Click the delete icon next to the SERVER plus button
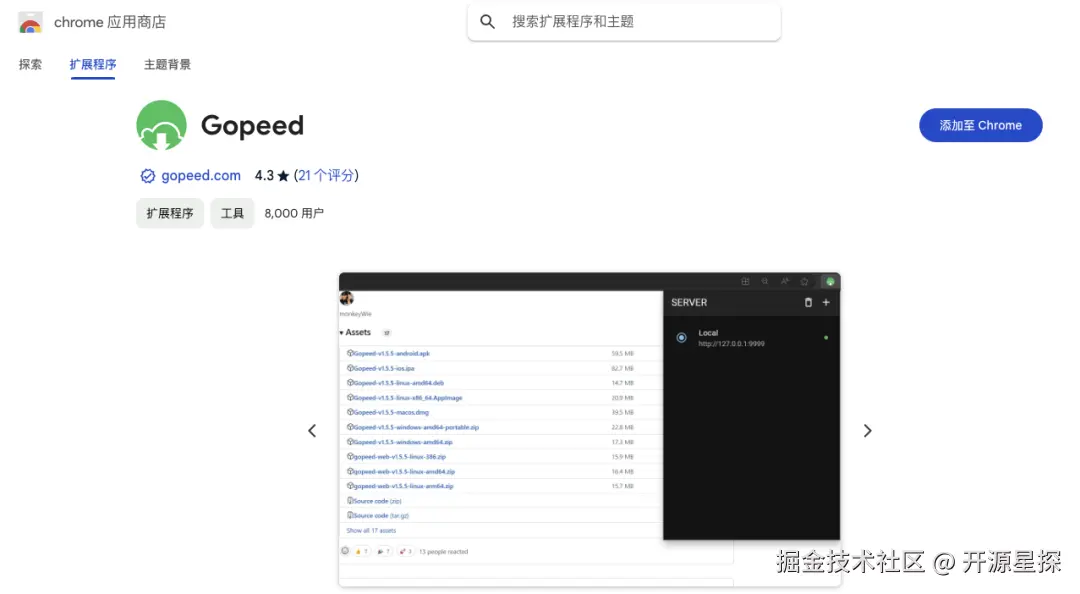Viewport: 1080px width, 594px height. pyautogui.click(x=809, y=302)
